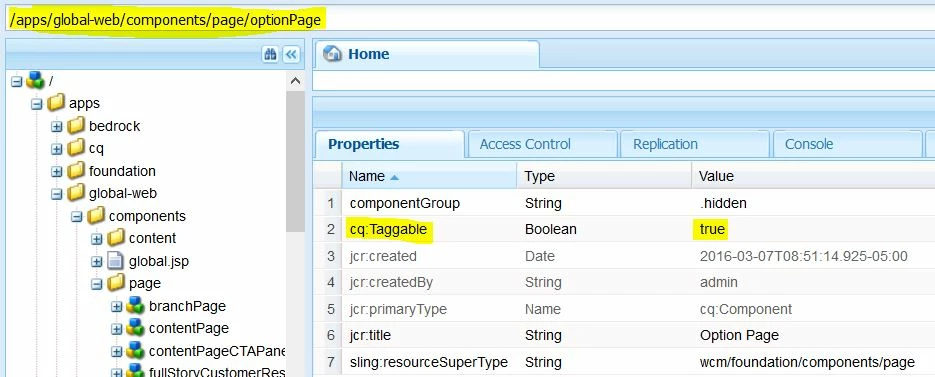Screen dimensions: 935x377
Task: Select the sling:resourceSuperType property name
Action: 429,362
